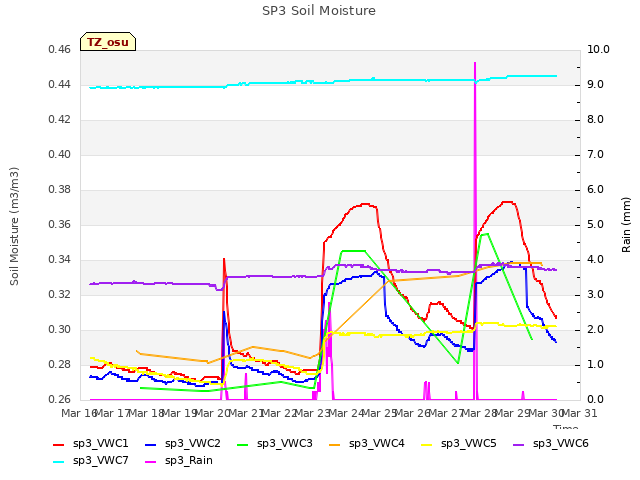Click the red VWC1 peak near Mar 24
This screenshot has height=480, width=640.
365,204
